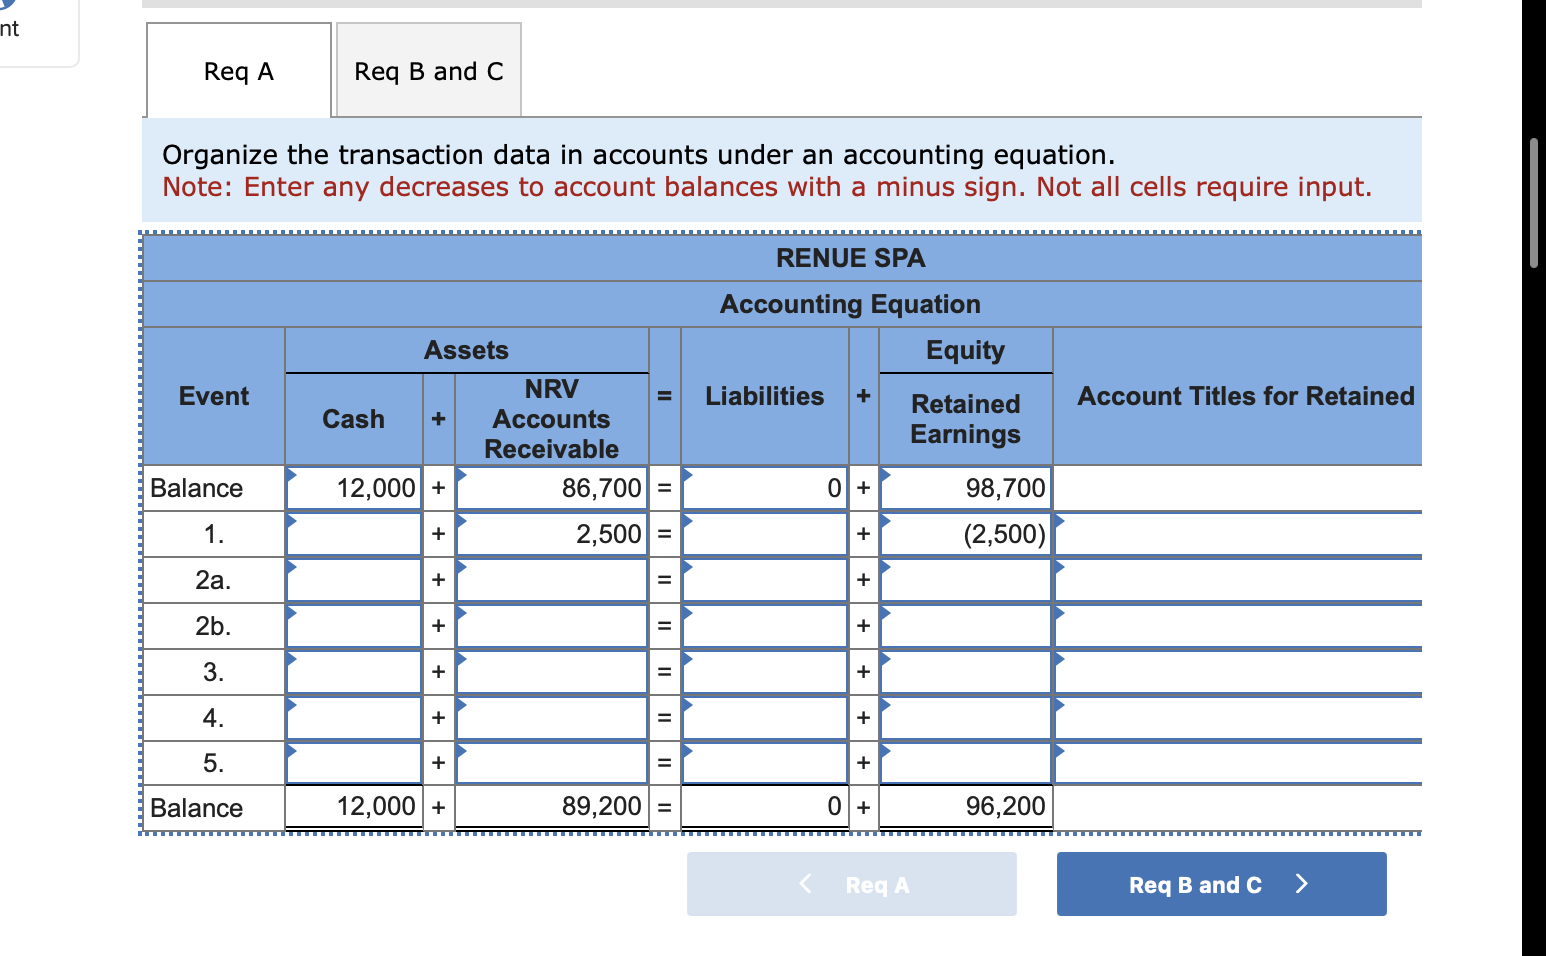This screenshot has height=956, width=1563.
Task: Click Liabilities cell for event 5
Action: 765,763
